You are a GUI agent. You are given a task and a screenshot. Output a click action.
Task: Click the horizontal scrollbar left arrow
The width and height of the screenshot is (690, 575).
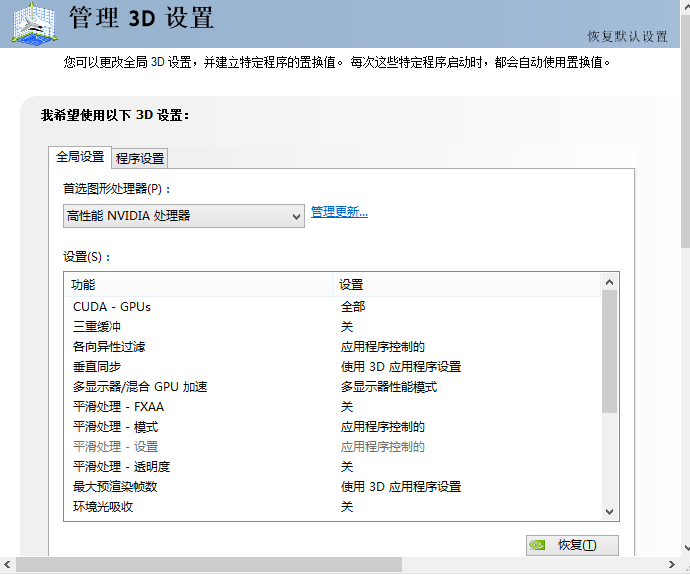click(7, 564)
